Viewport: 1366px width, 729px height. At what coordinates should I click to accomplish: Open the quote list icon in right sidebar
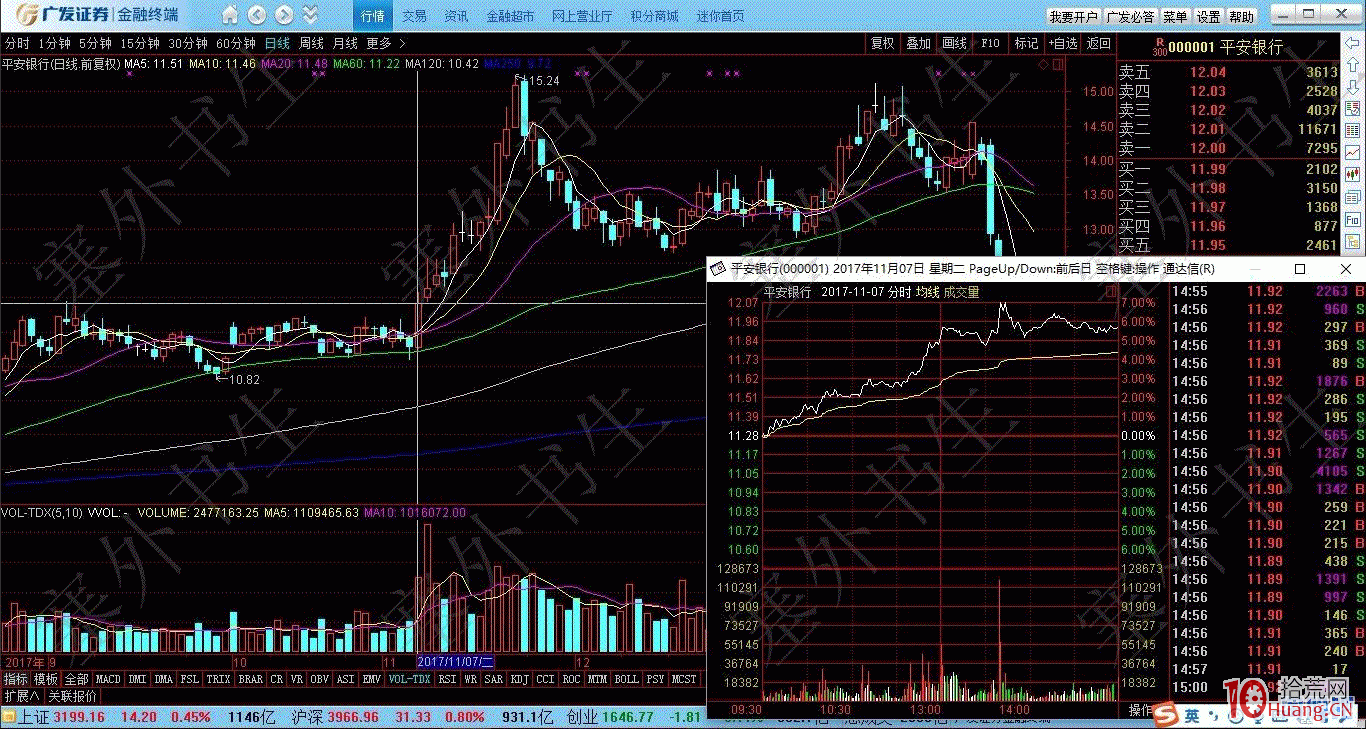point(1353,108)
